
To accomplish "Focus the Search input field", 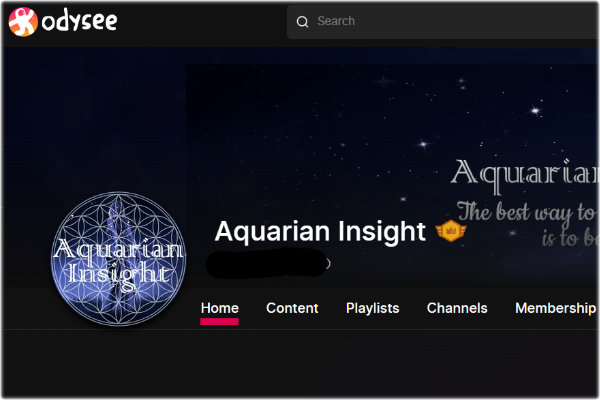I will click(x=443, y=22).
